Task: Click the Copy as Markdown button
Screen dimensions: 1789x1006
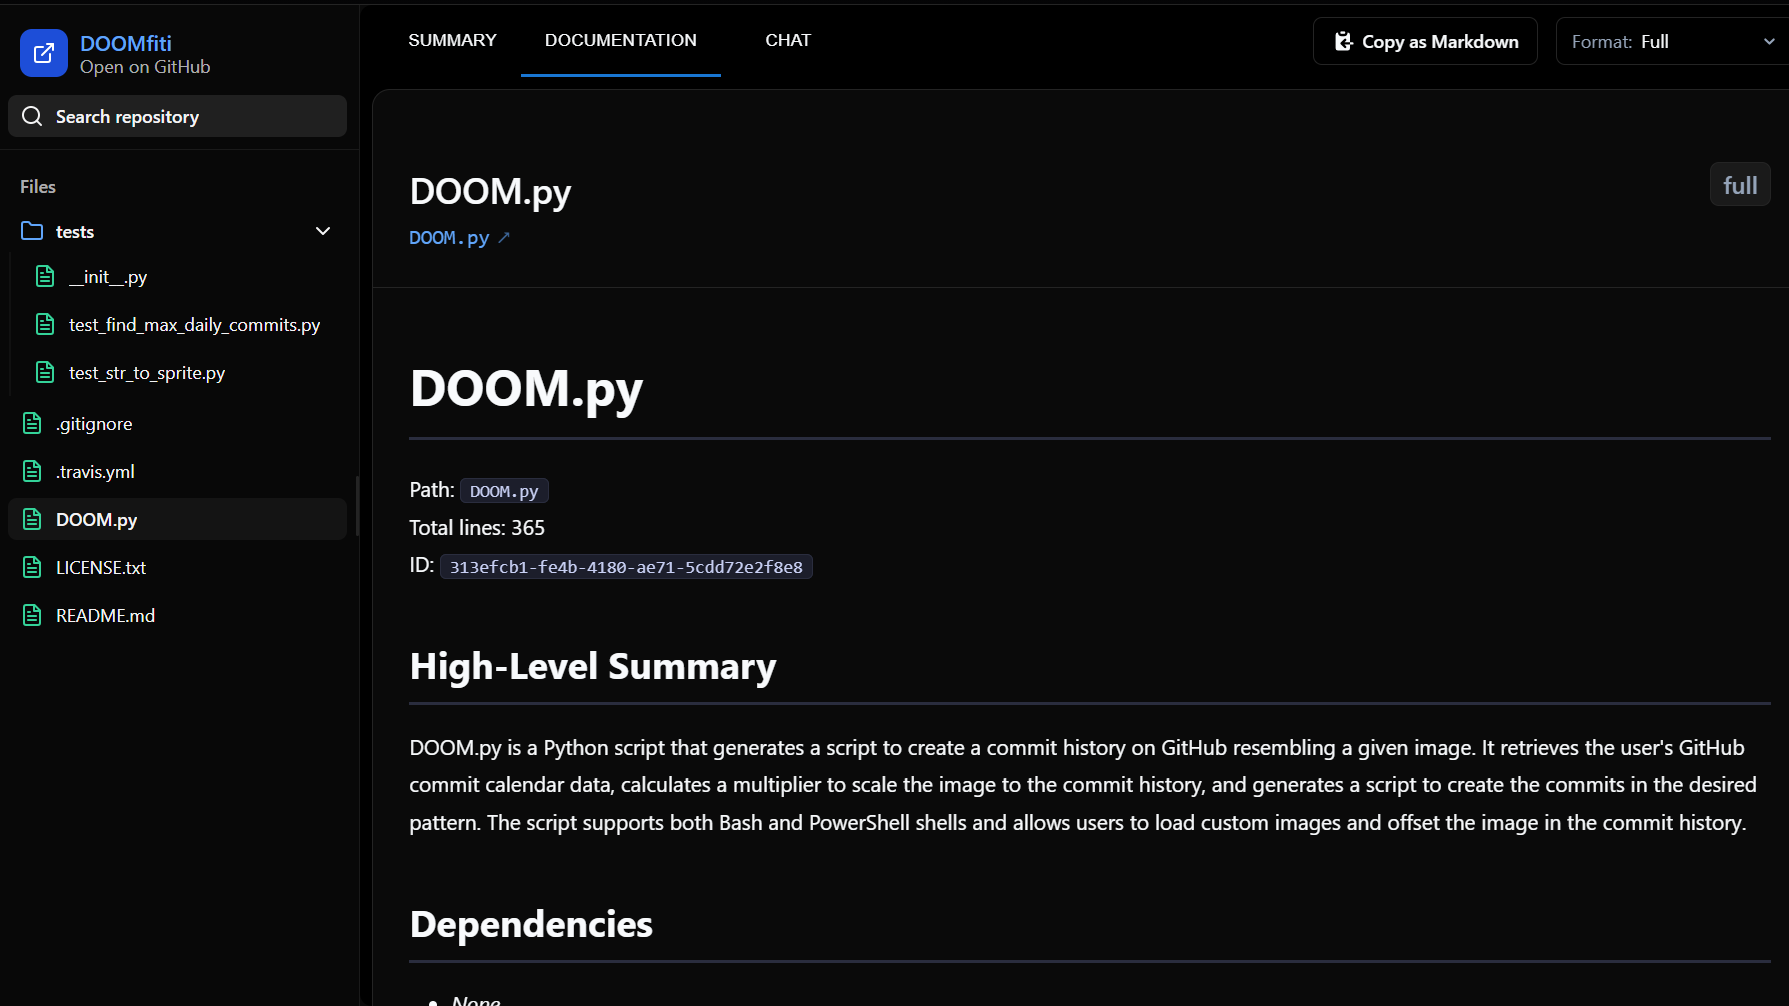Action: tap(1425, 41)
